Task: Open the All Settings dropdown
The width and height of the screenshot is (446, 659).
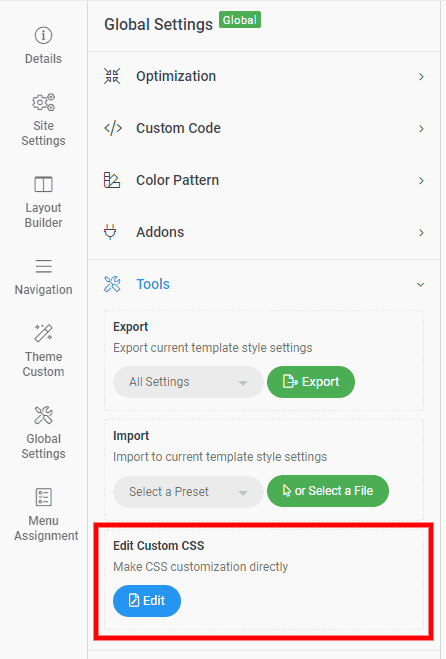Action: click(188, 382)
